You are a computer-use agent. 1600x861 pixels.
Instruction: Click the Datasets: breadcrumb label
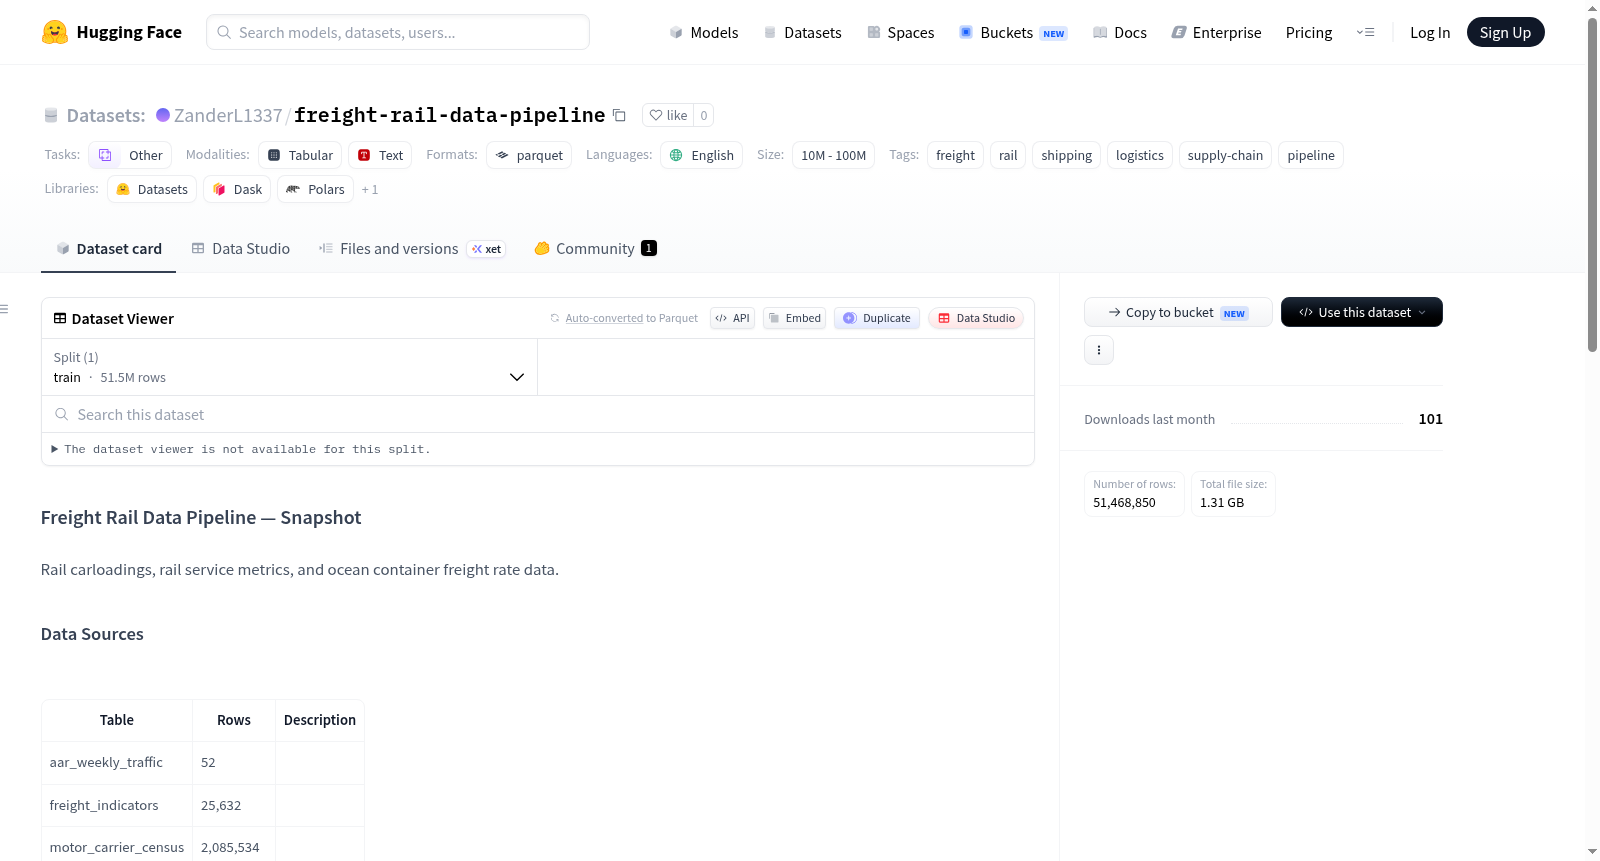[x=106, y=115]
